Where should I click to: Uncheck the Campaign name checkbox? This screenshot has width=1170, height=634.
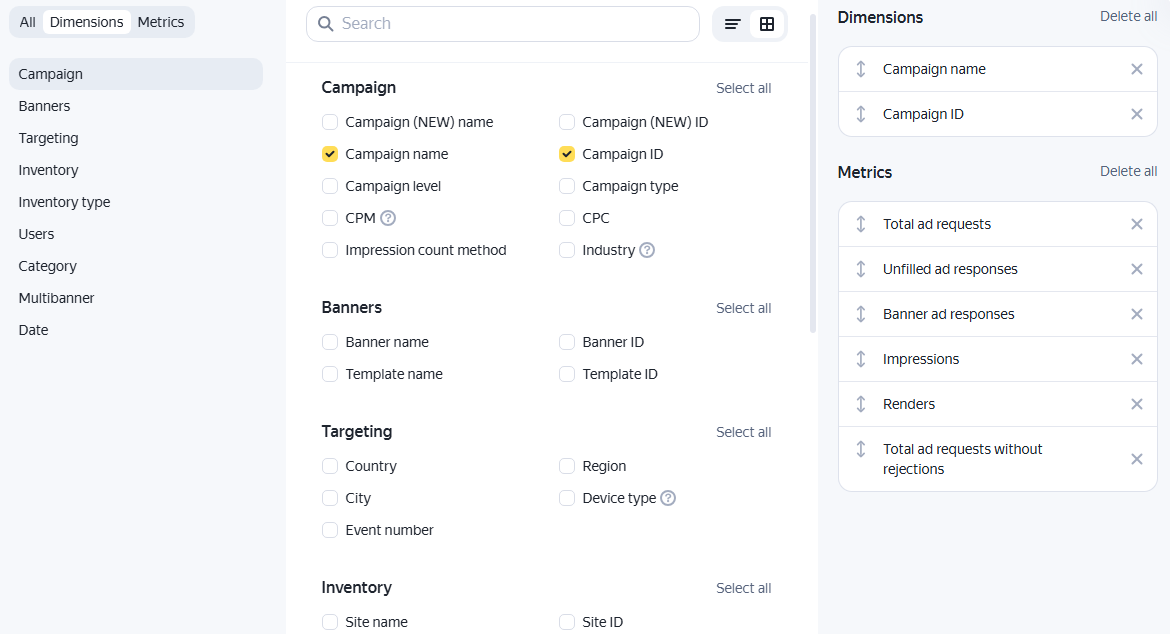coord(330,154)
